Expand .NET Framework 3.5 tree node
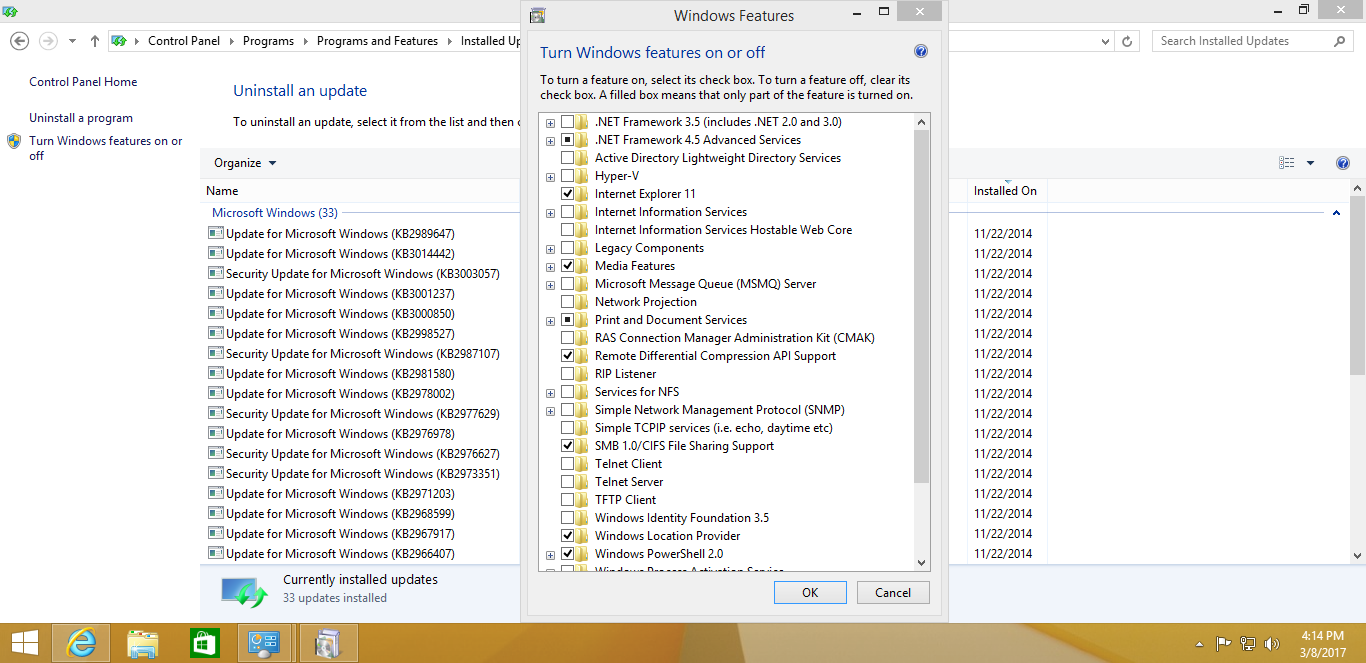 coord(551,122)
